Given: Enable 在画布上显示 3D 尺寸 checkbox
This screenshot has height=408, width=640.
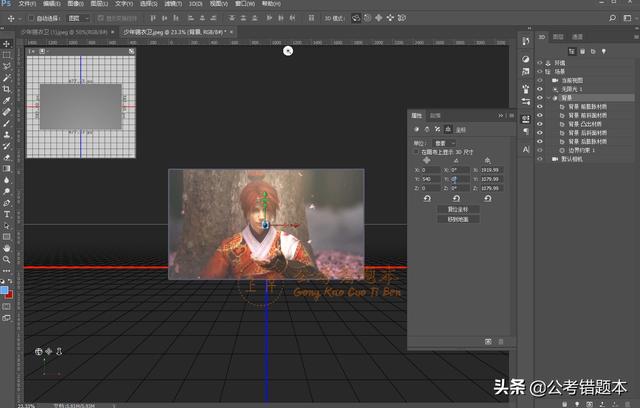Looking at the screenshot, I should pyautogui.click(x=416, y=152).
